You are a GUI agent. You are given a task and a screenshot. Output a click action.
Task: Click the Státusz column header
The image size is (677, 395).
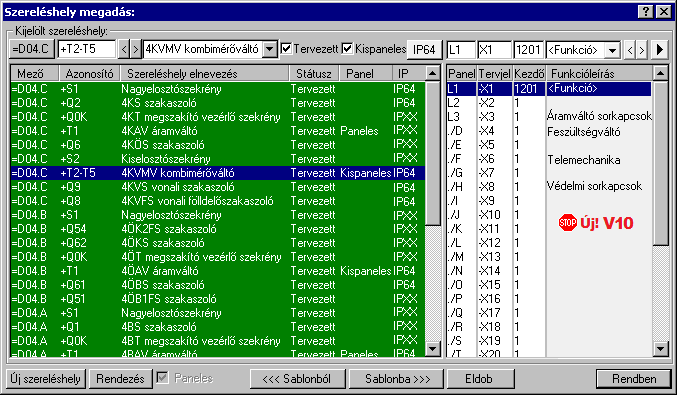tap(314, 73)
